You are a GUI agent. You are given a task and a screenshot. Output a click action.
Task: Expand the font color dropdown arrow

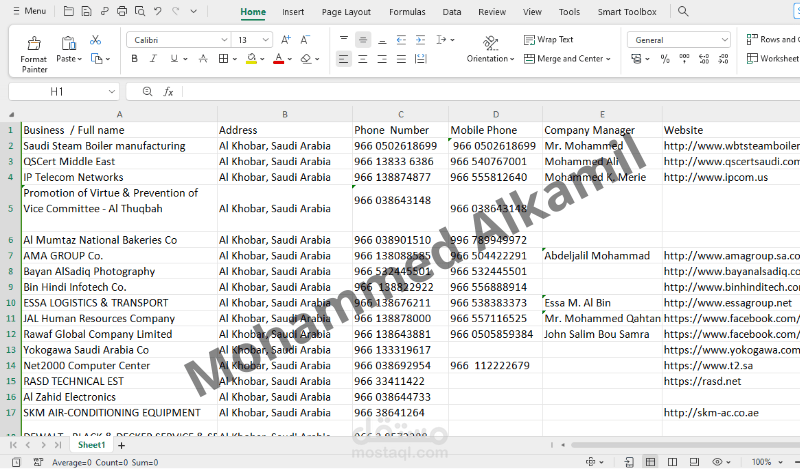(289, 59)
